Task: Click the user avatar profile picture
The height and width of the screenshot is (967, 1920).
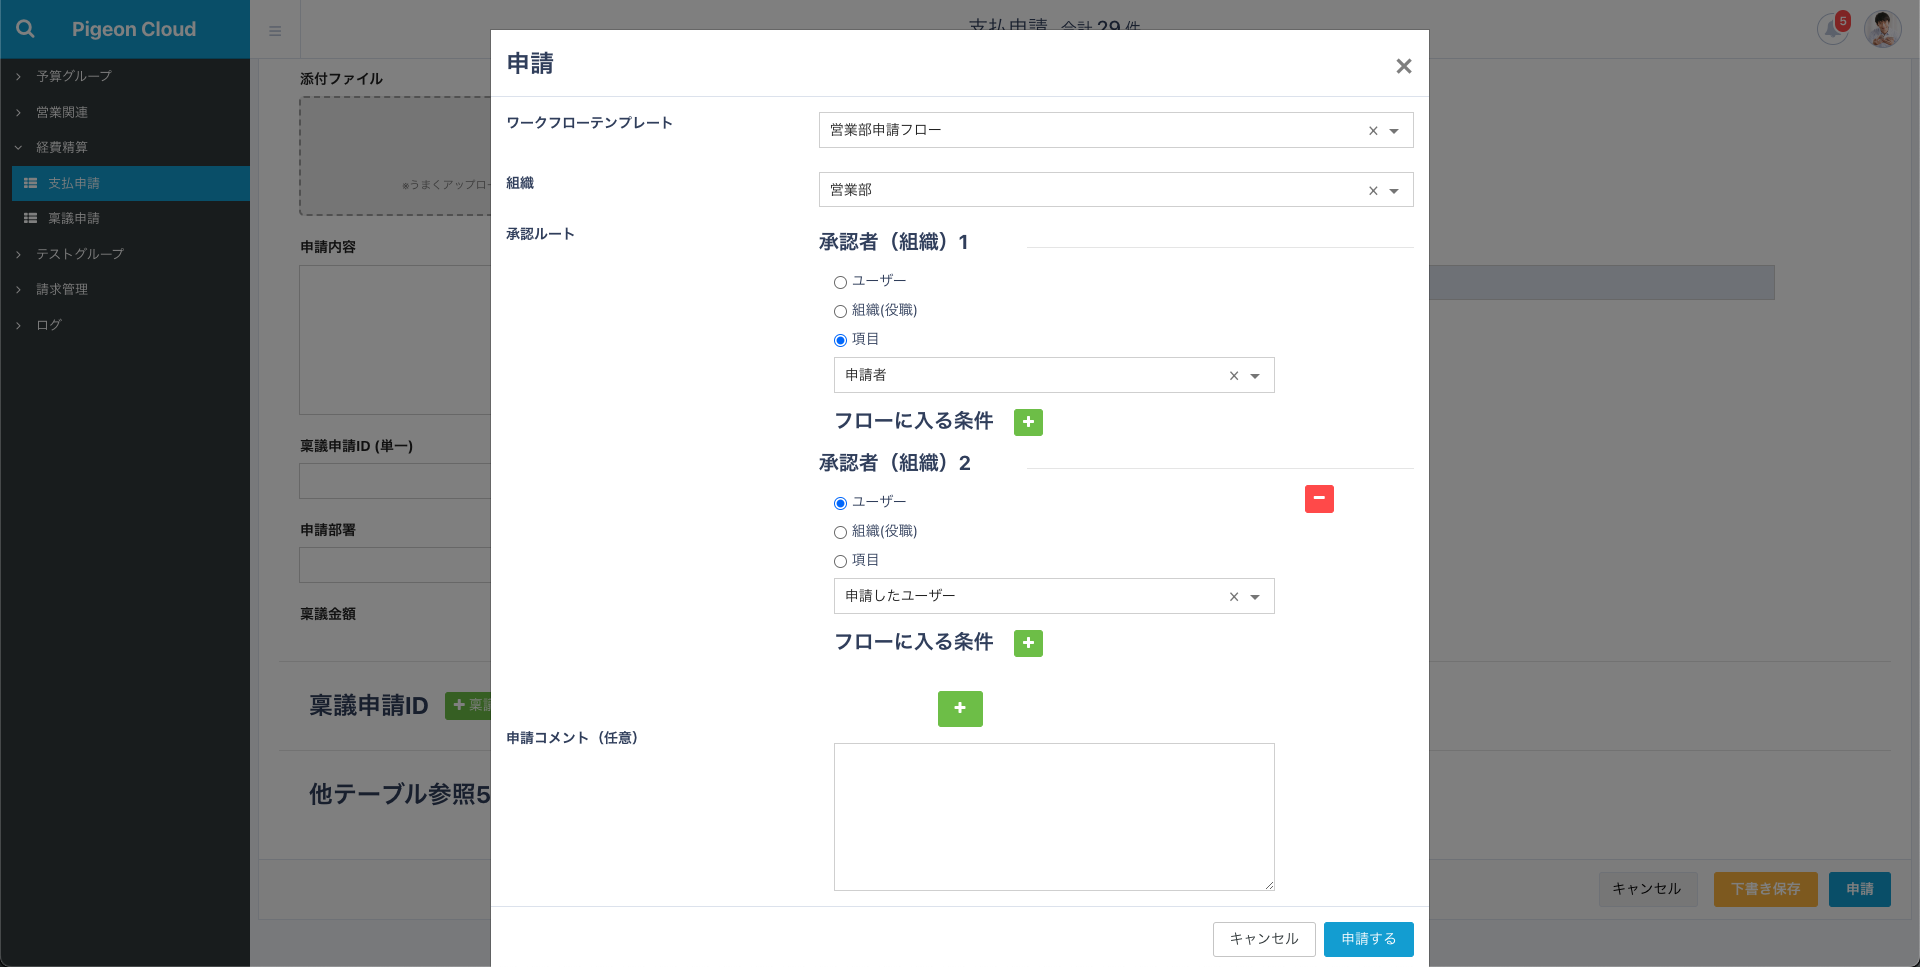Action: coord(1882,29)
